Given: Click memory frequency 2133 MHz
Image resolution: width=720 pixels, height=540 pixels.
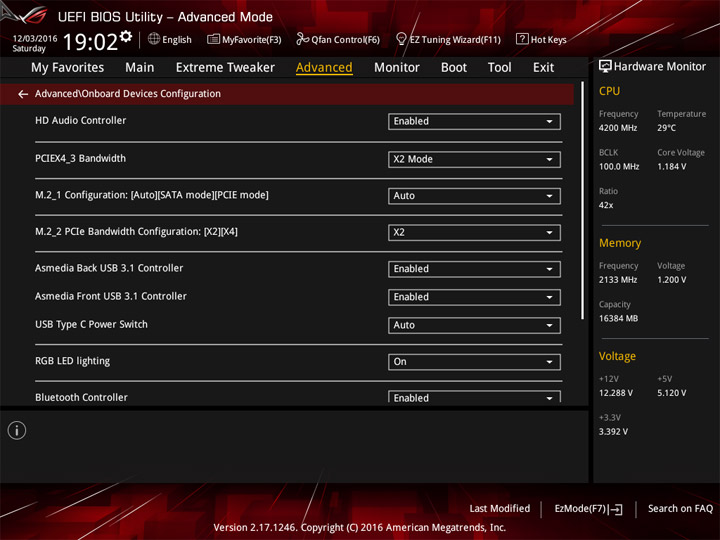Looking at the screenshot, I should [x=618, y=280].
